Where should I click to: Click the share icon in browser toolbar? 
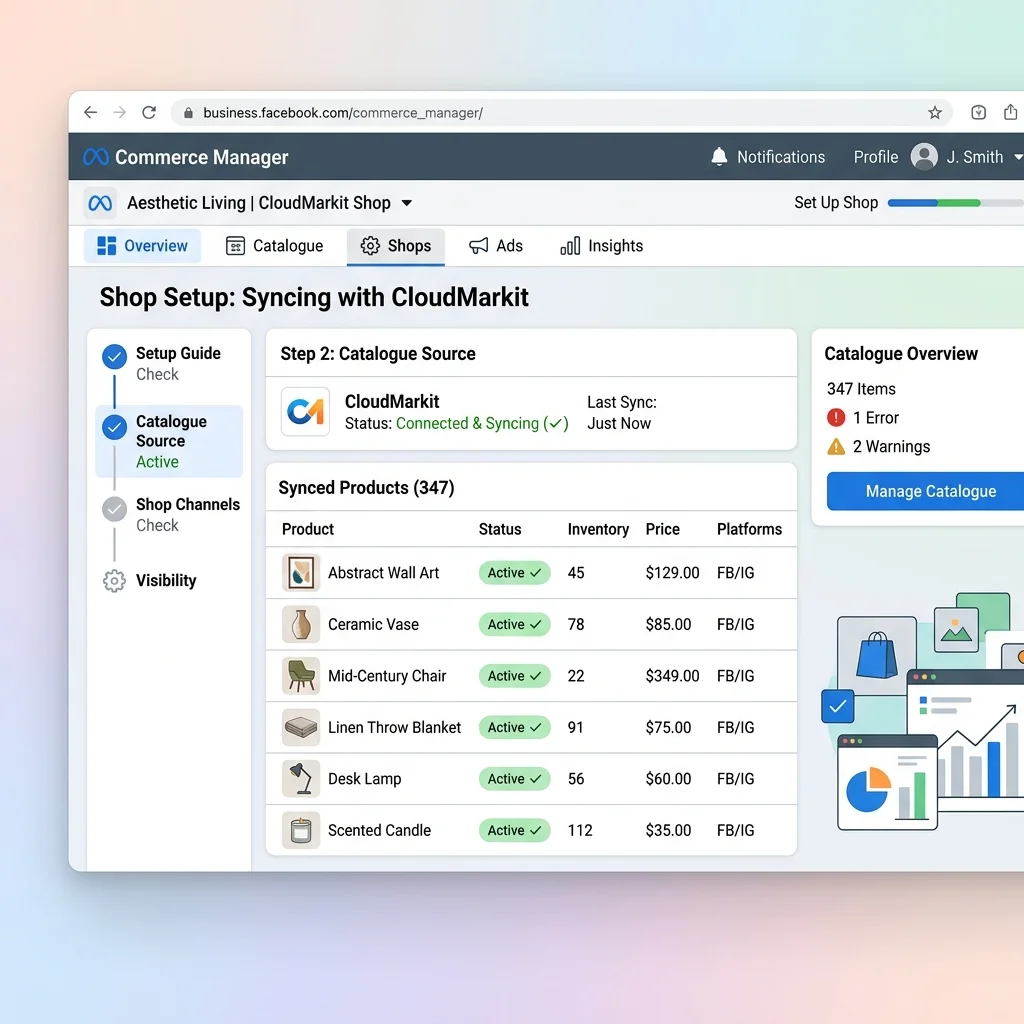[1010, 112]
